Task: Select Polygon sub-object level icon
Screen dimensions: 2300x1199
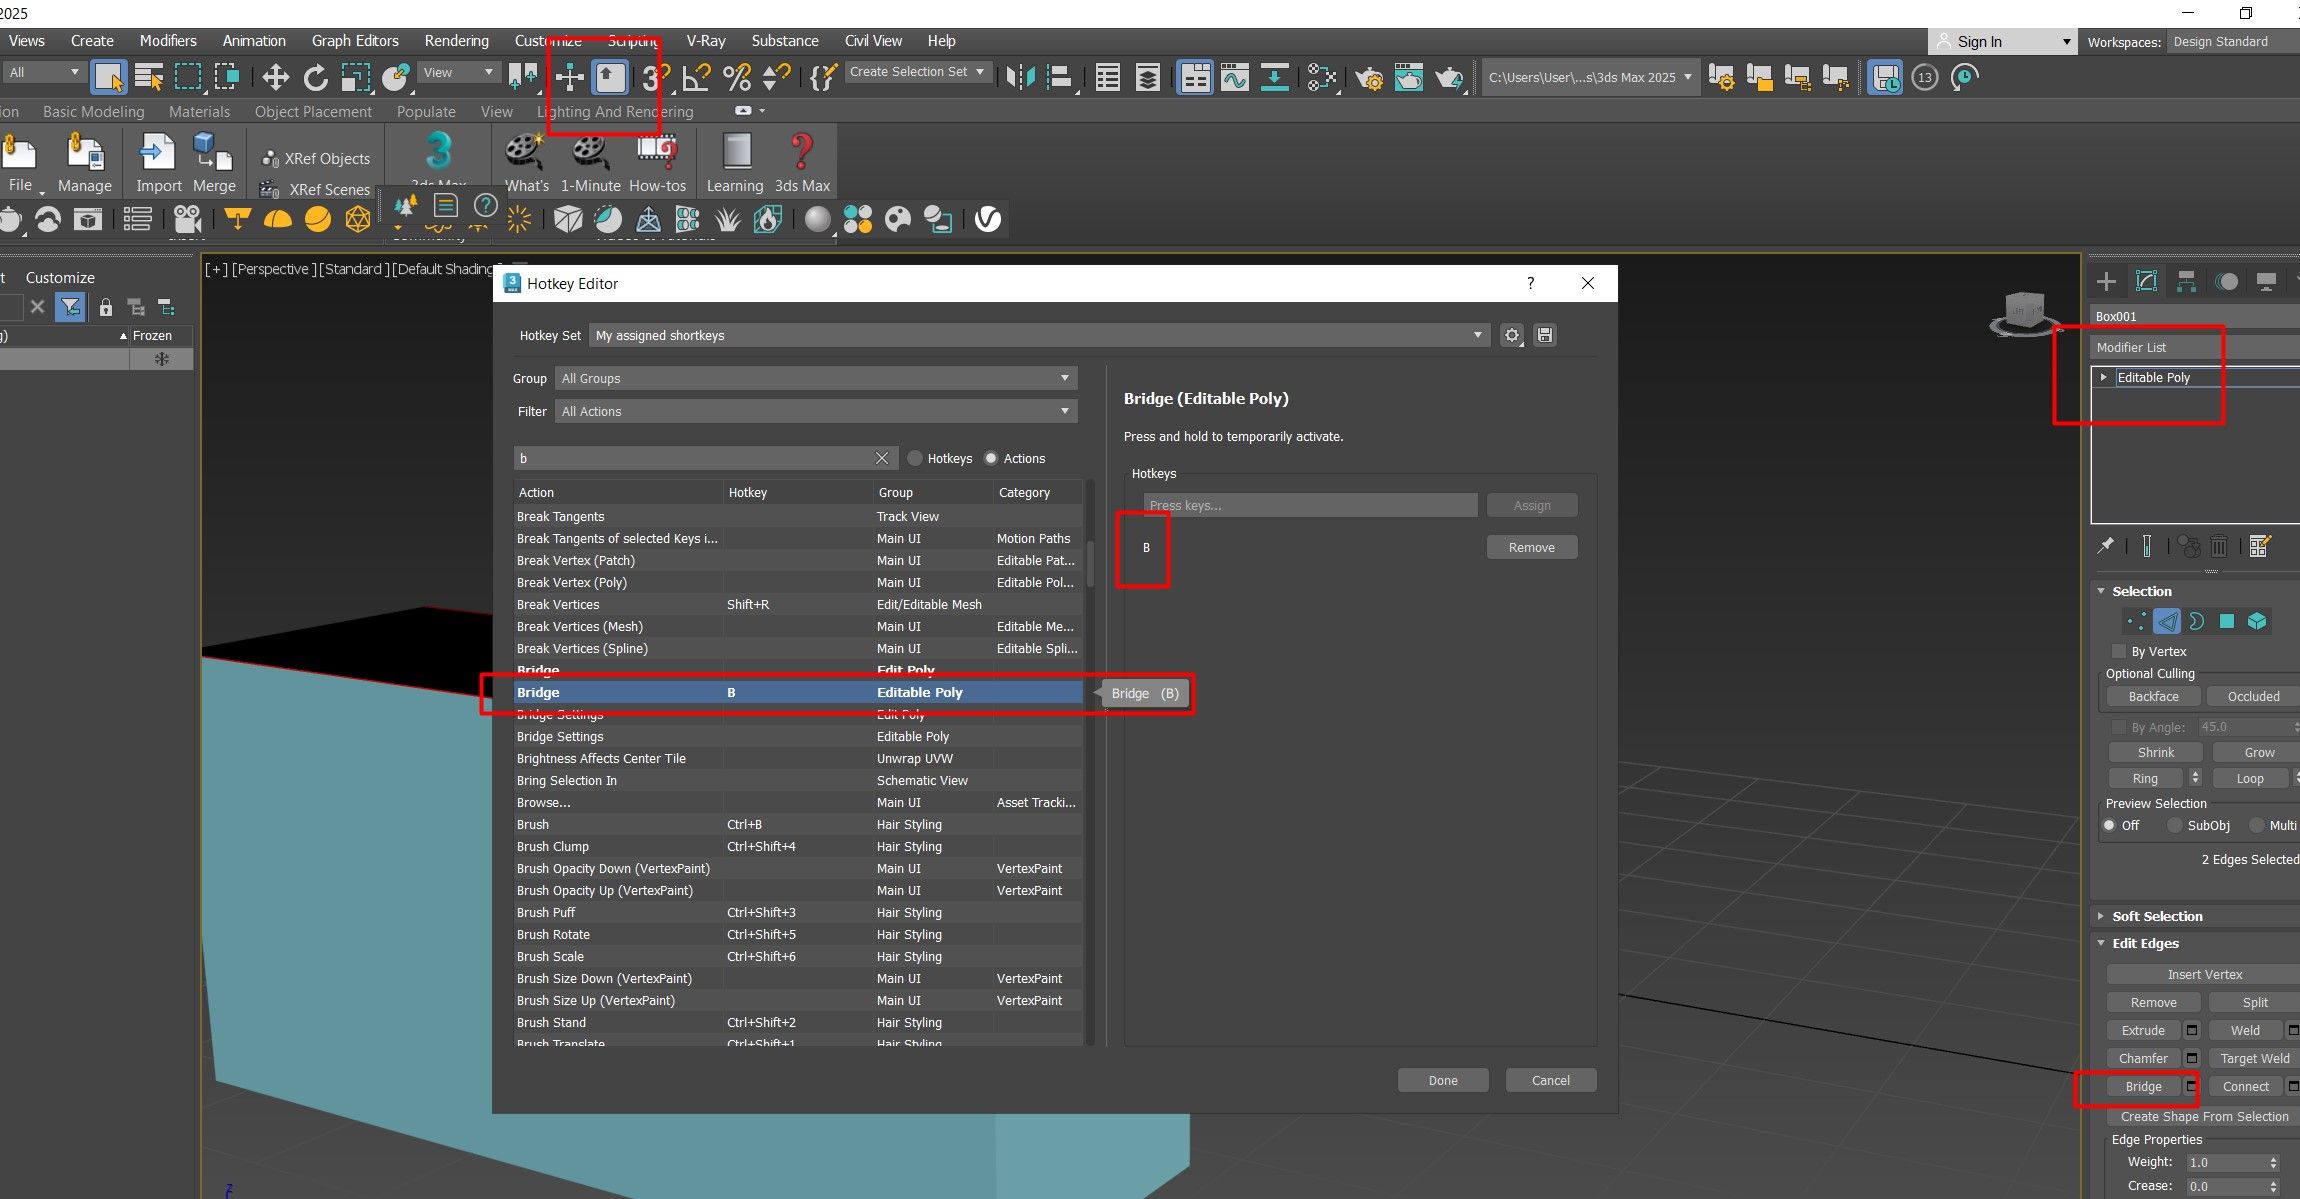Action: point(2227,621)
